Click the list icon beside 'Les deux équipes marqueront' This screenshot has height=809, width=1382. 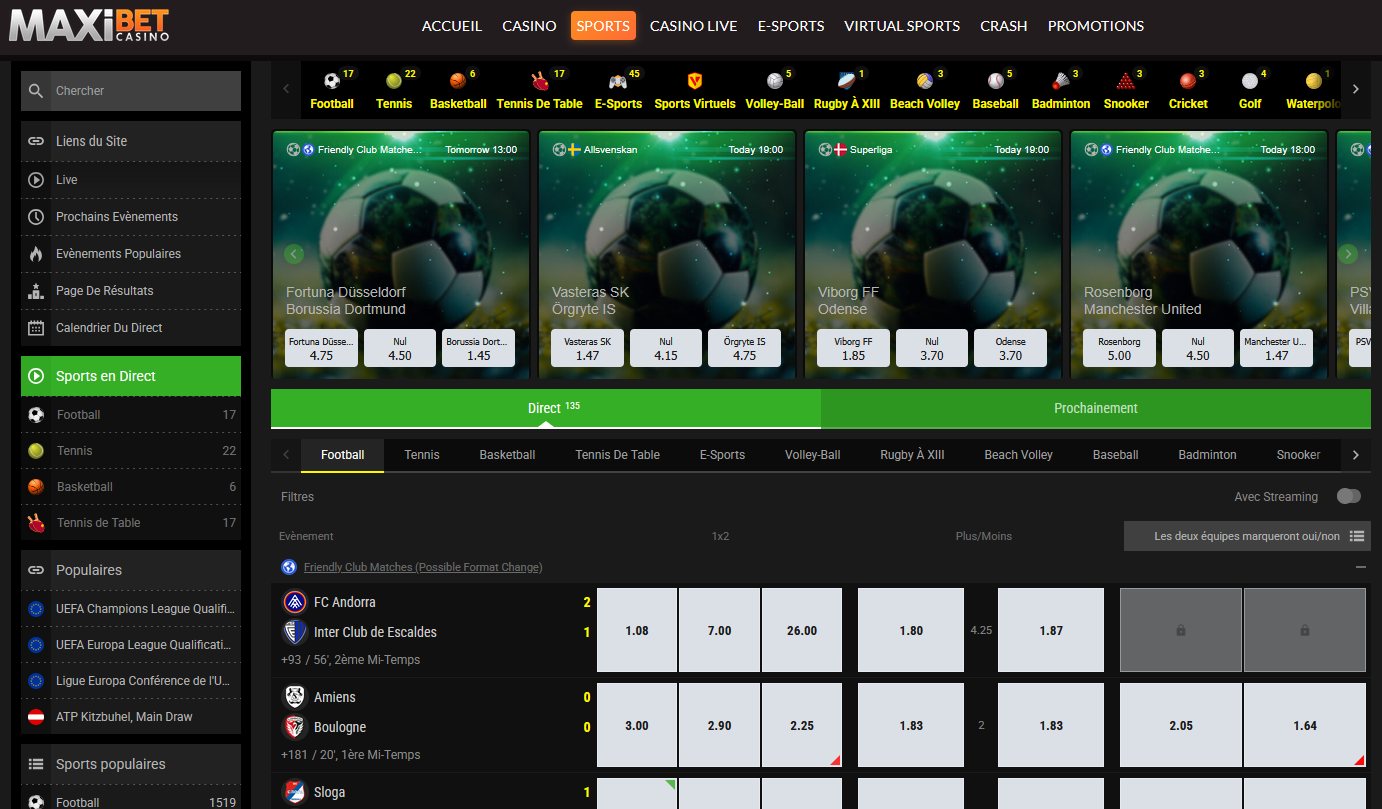pyautogui.click(x=1357, y=536)
